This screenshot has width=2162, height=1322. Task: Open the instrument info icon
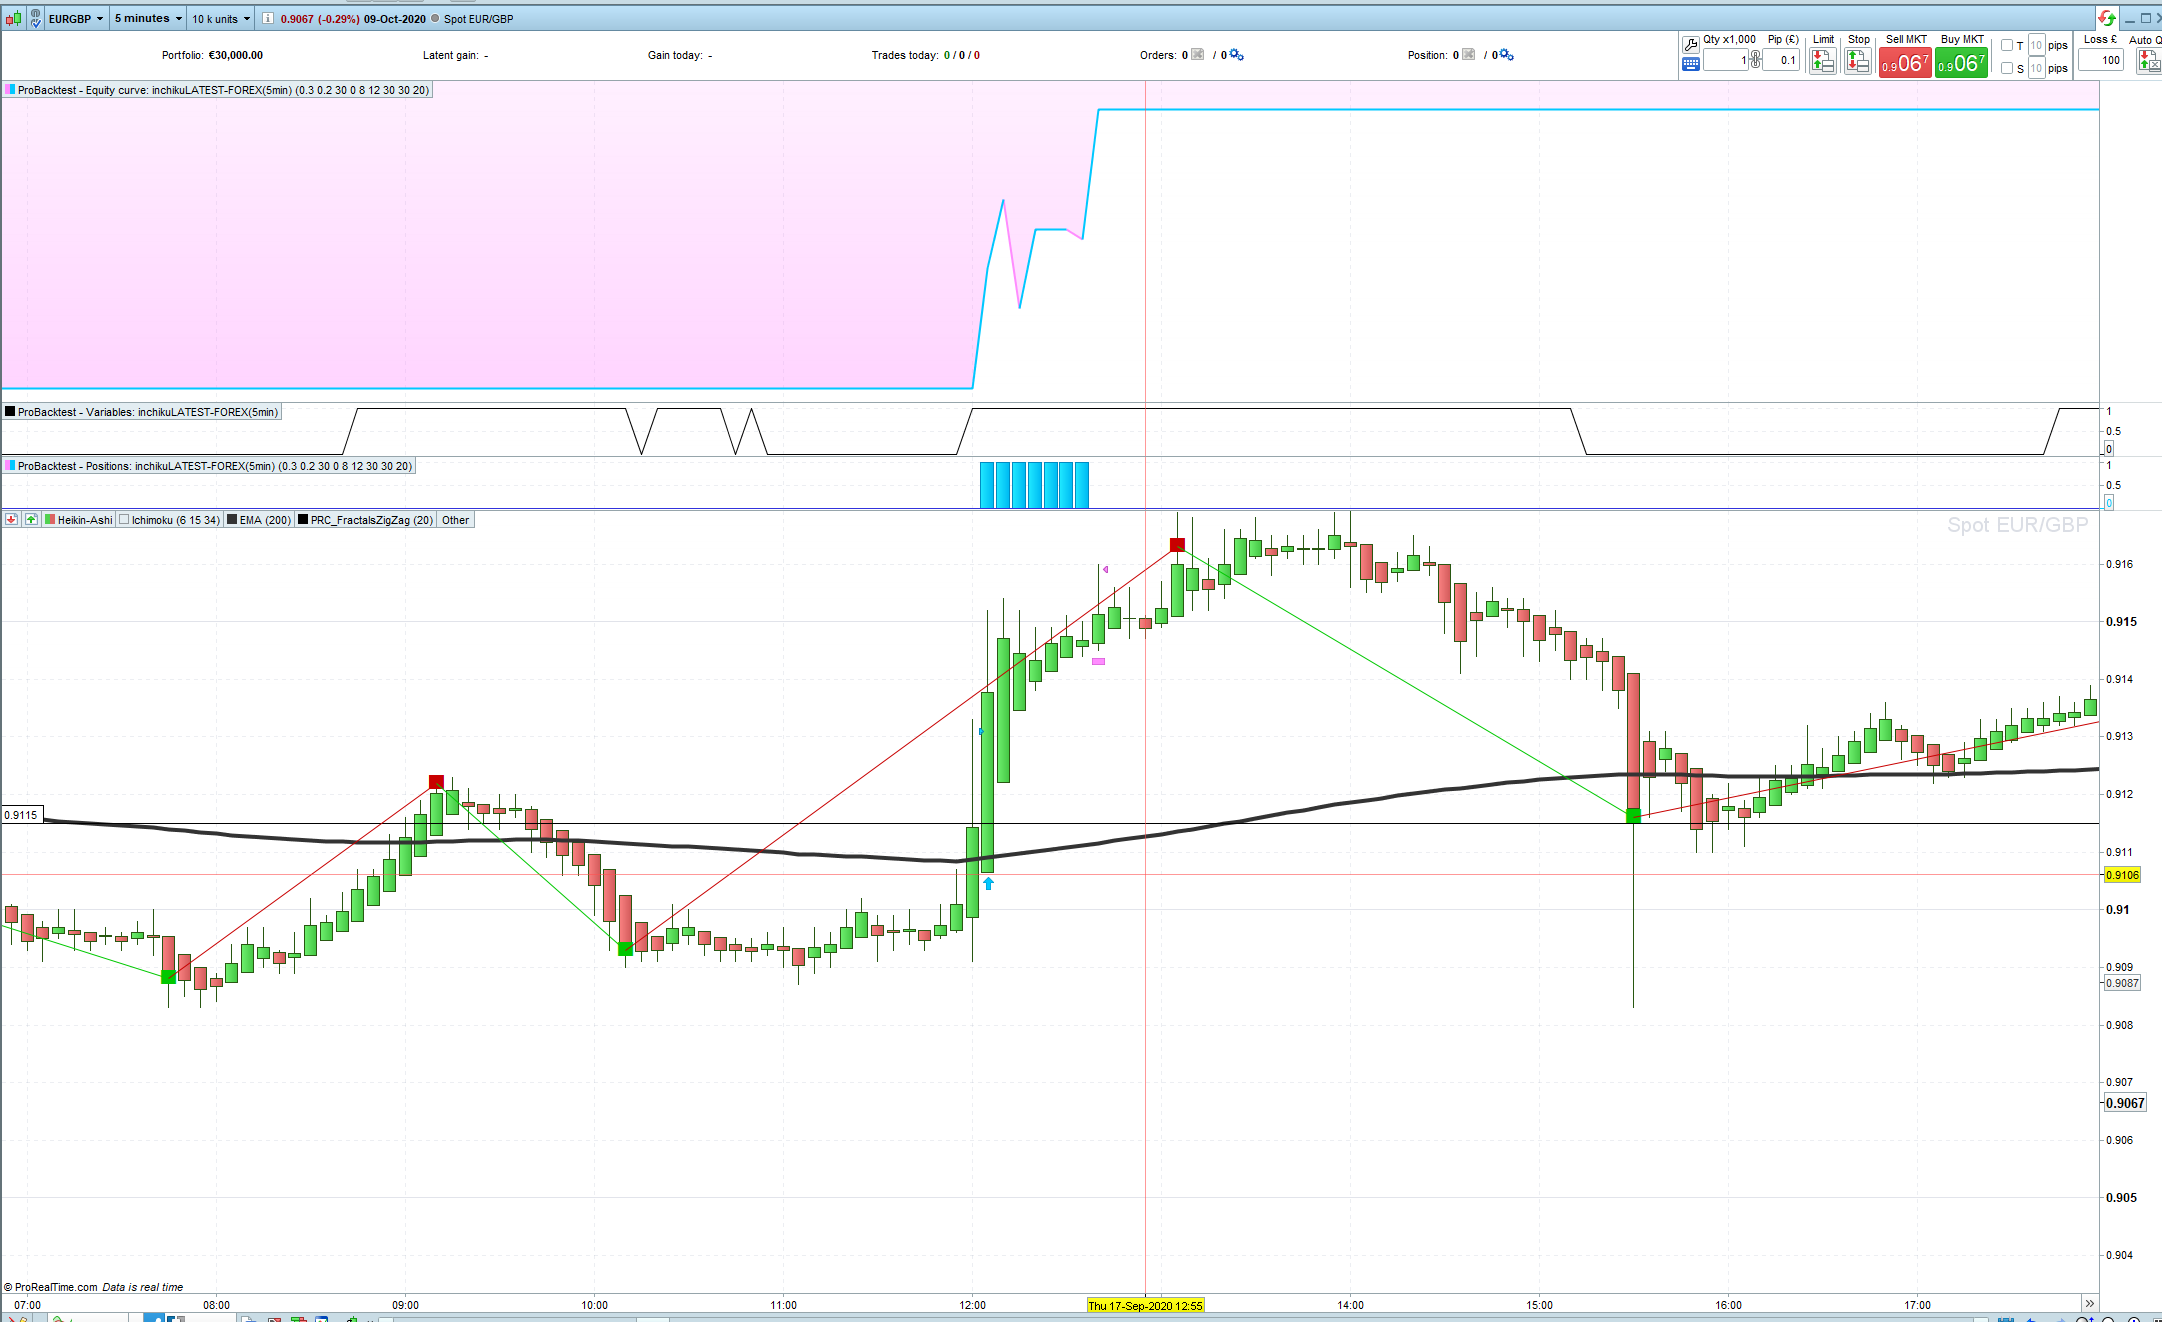tap(268, 18)
